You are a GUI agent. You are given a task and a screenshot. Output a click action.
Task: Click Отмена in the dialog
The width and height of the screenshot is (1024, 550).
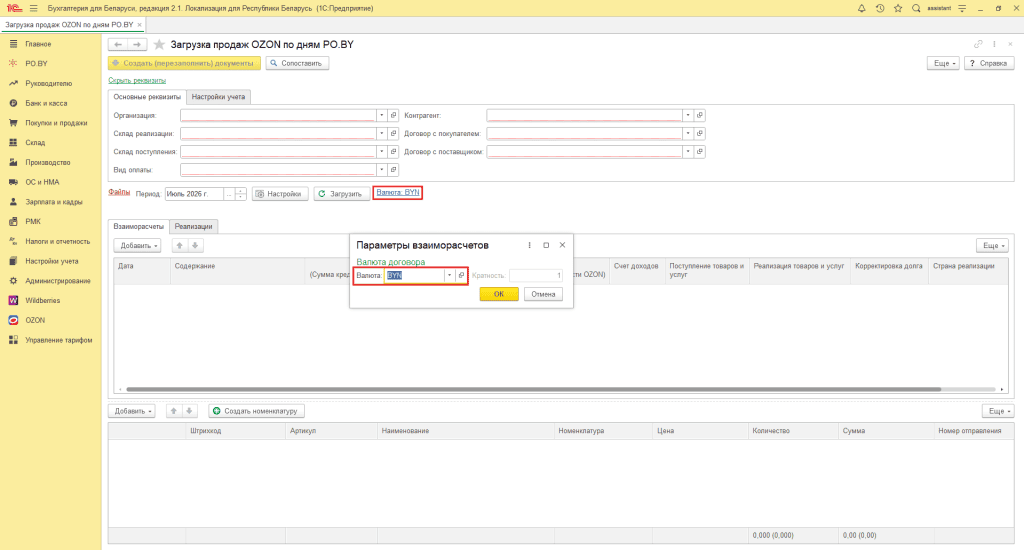[x=543, y=294]
